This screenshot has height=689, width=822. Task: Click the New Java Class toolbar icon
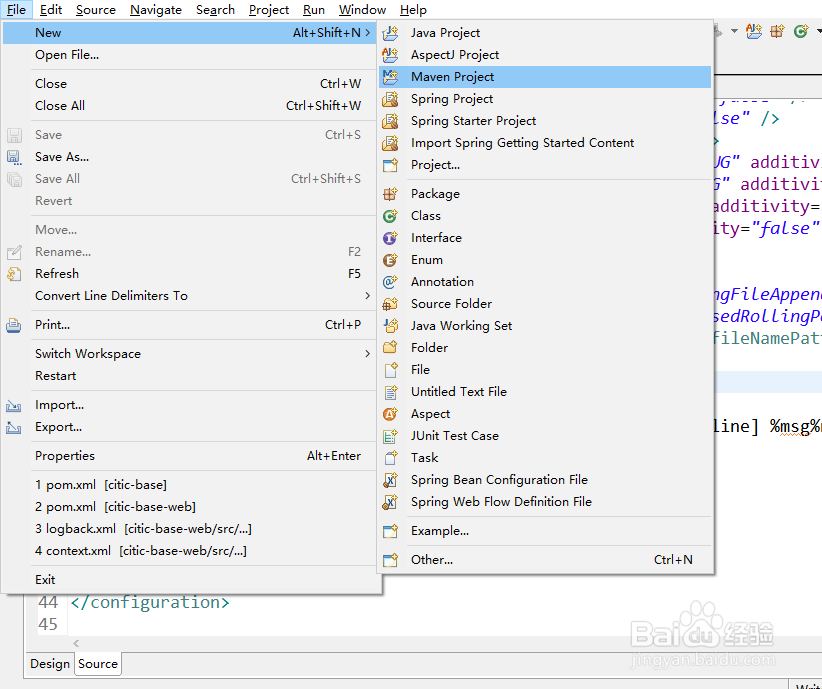coord(801,31)
